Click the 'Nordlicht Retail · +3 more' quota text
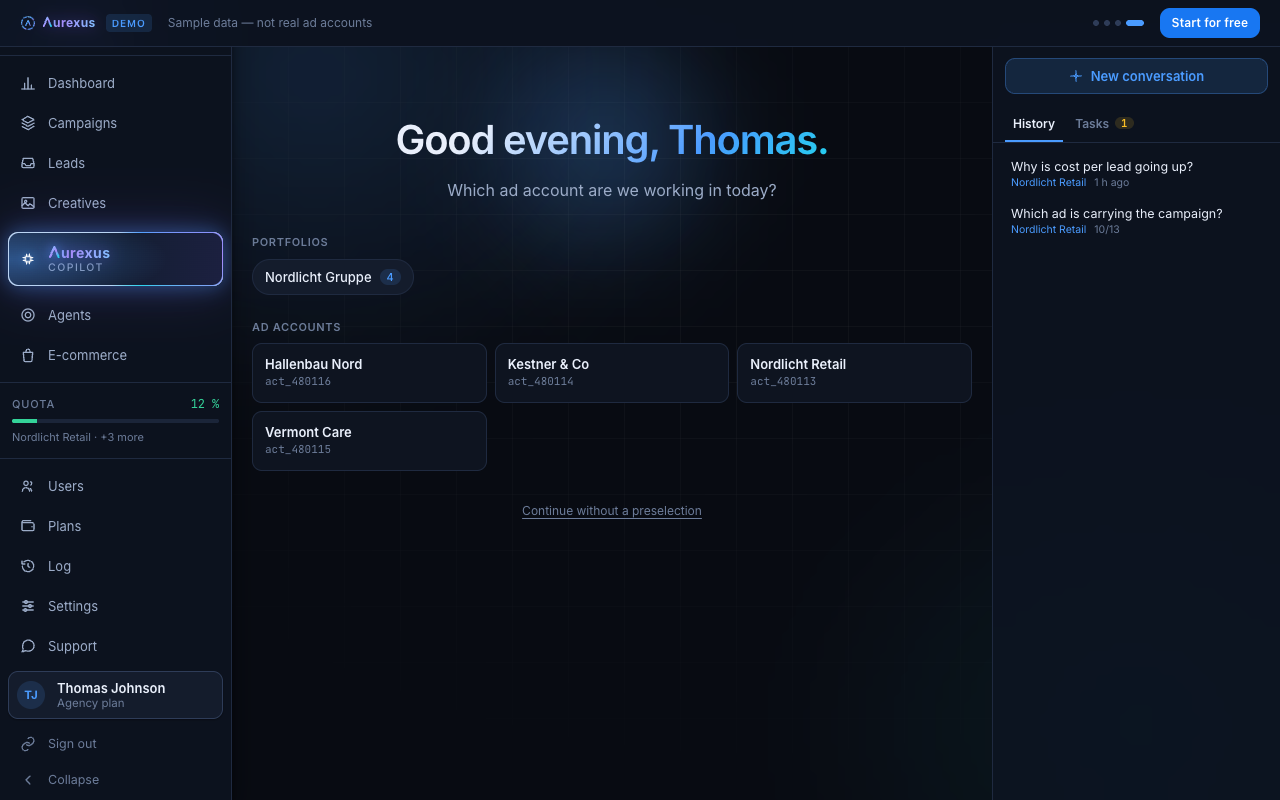Screen dimensions: 1280x800 point(78,437)
